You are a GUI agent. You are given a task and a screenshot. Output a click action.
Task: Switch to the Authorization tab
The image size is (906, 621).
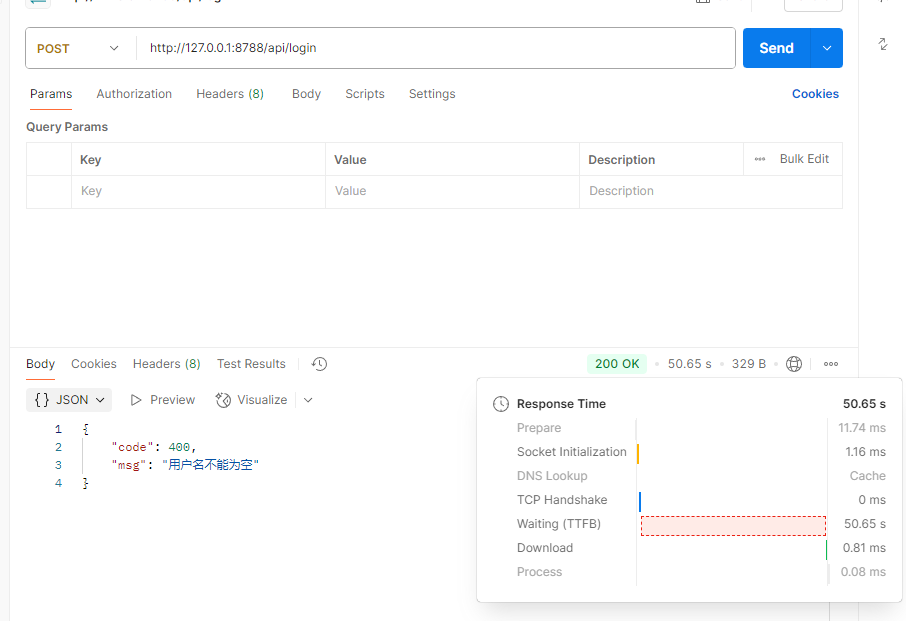[x=134, y=94]
